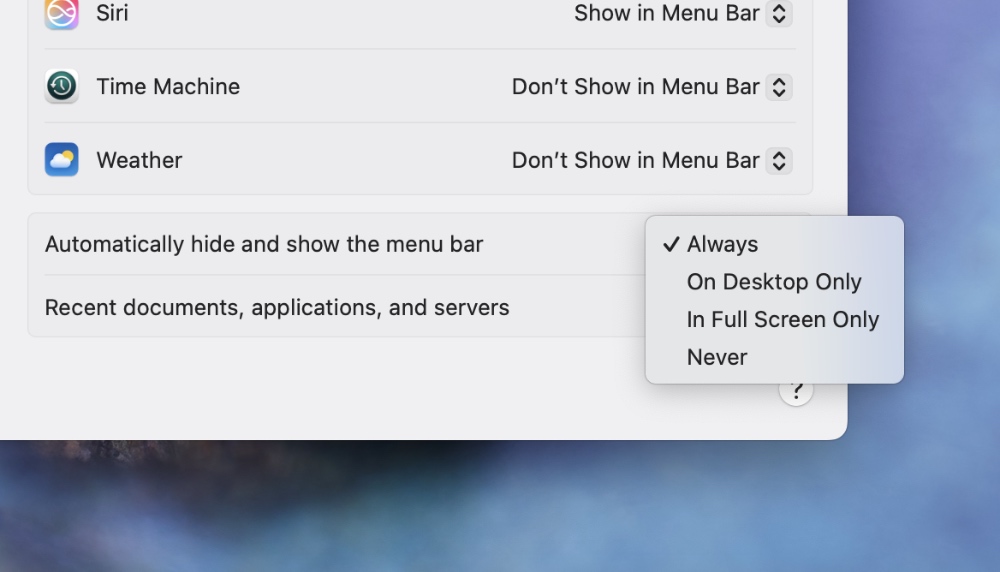1000x572 pixels.
Task: Click the Weather app icon
Action: click(x=62, y=160)
